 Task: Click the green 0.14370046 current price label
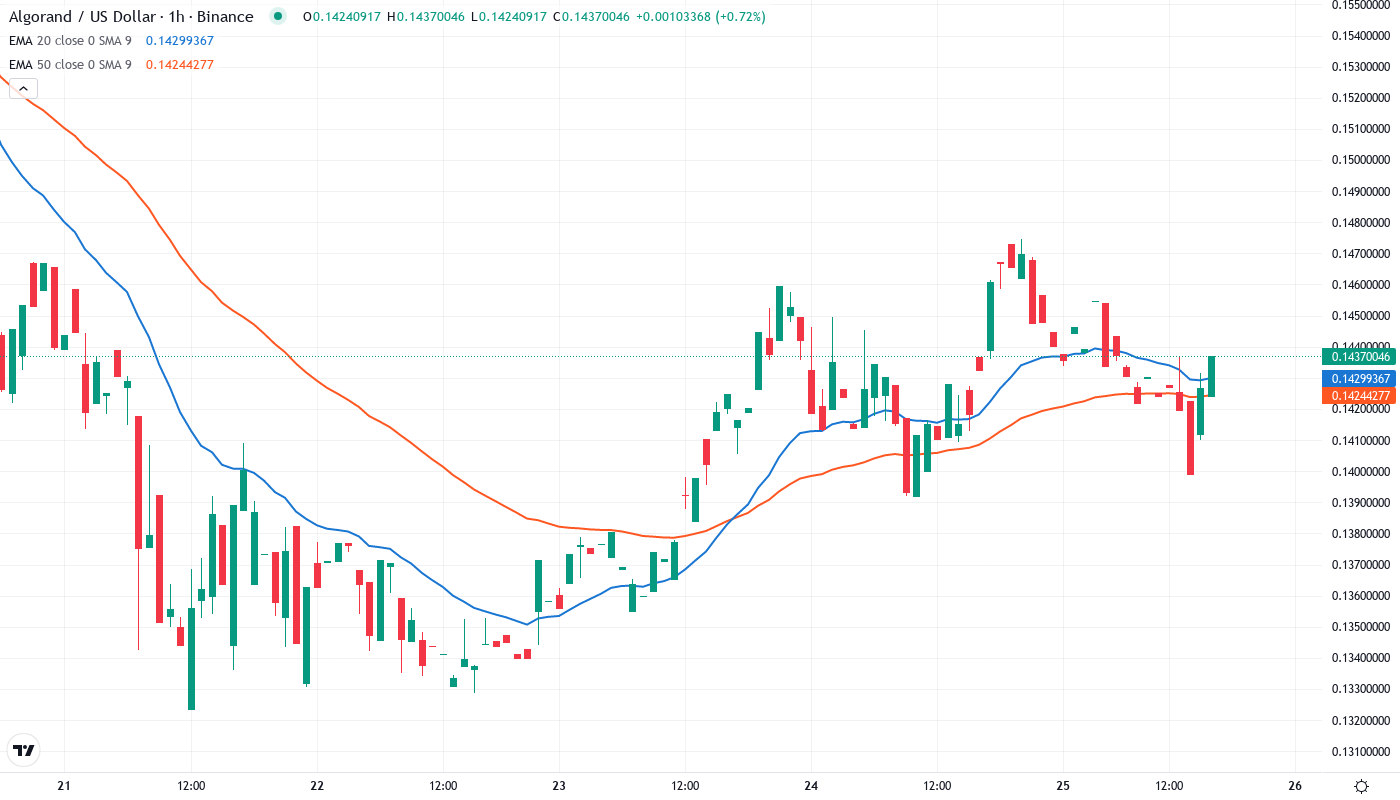point(1357,357)
